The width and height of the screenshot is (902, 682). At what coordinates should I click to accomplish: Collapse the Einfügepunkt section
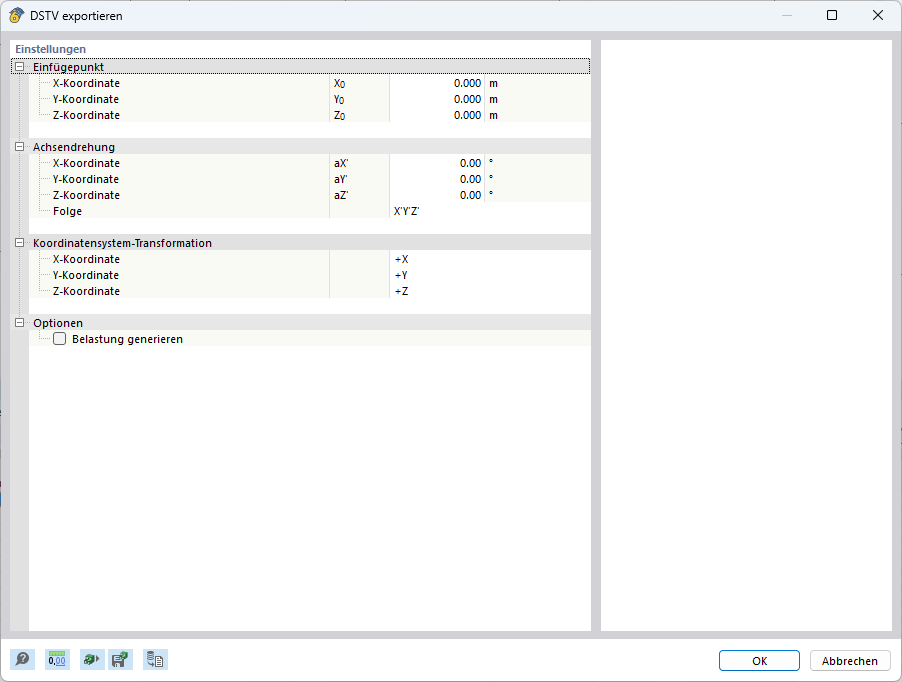coord(20,67)
